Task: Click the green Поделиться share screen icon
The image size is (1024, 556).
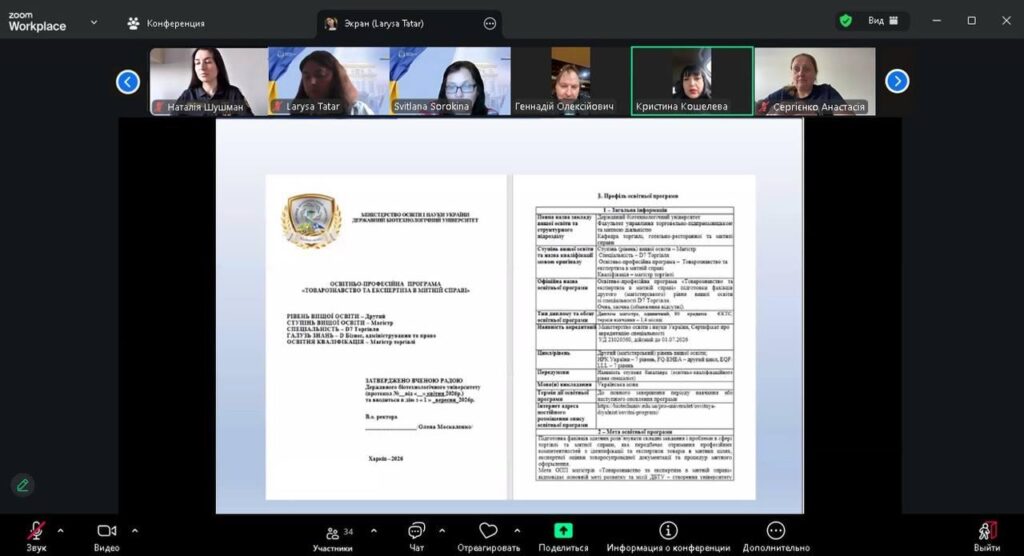Action: coord(563,531)
